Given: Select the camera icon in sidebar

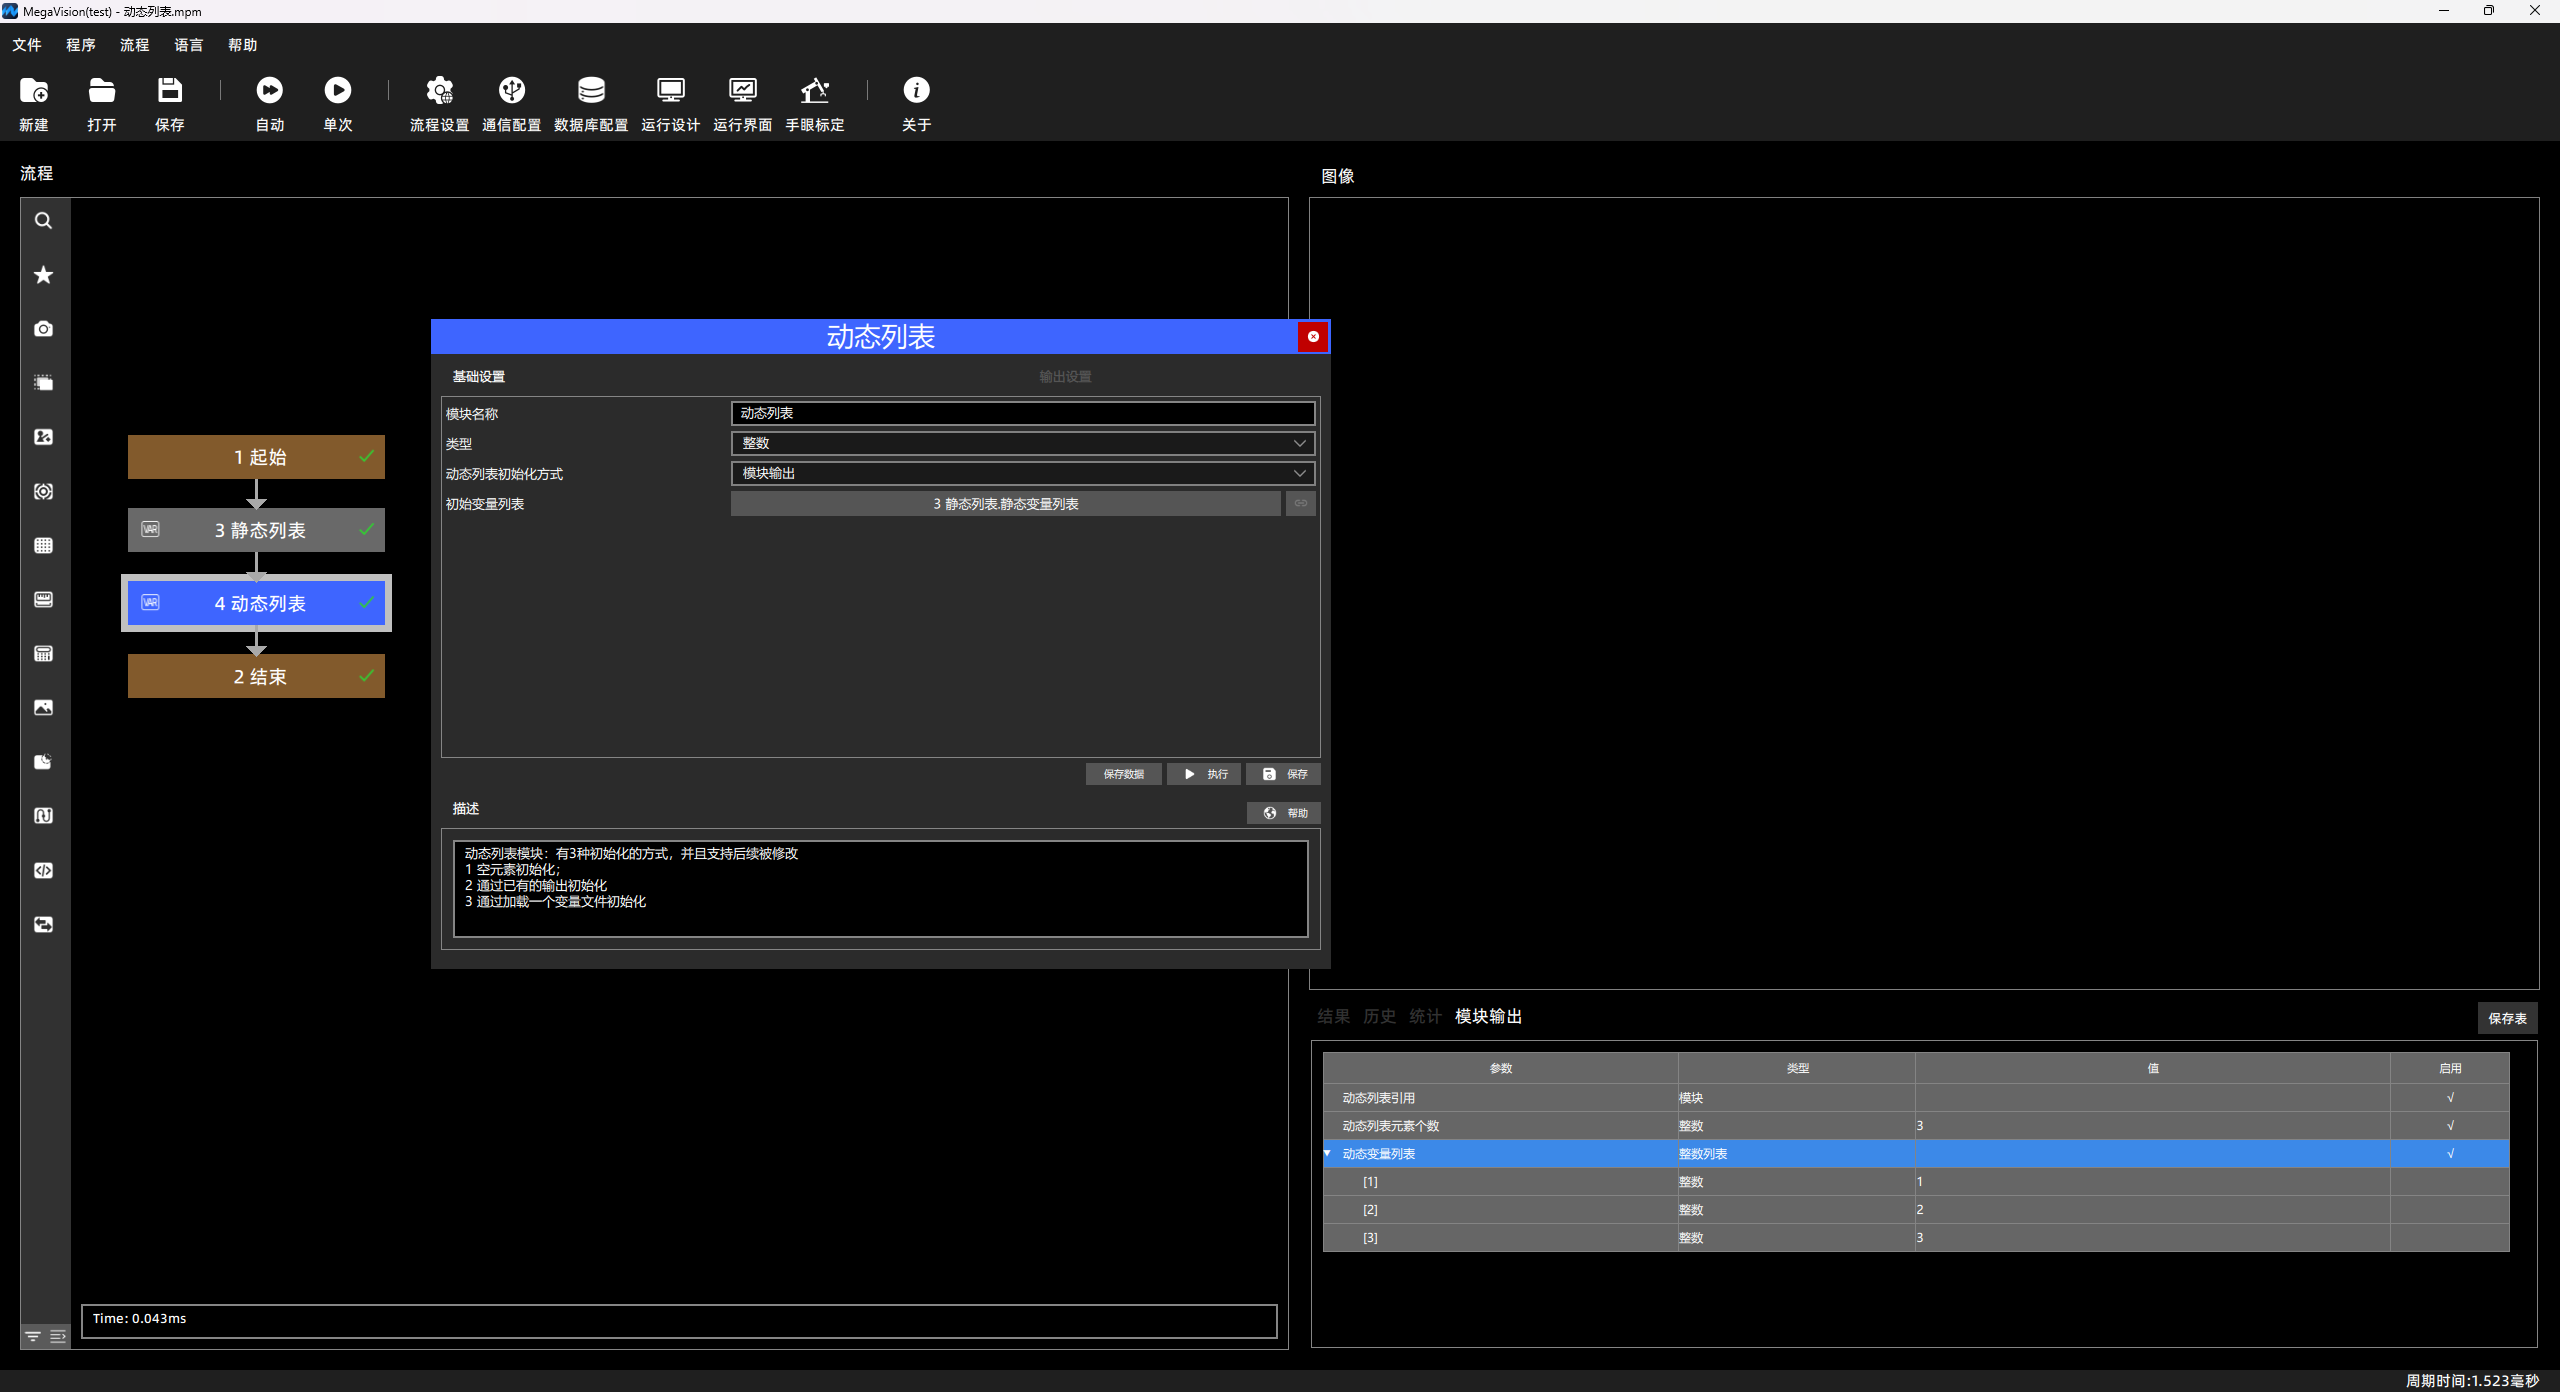Looking at the screenshot, I should pos(43,329).
